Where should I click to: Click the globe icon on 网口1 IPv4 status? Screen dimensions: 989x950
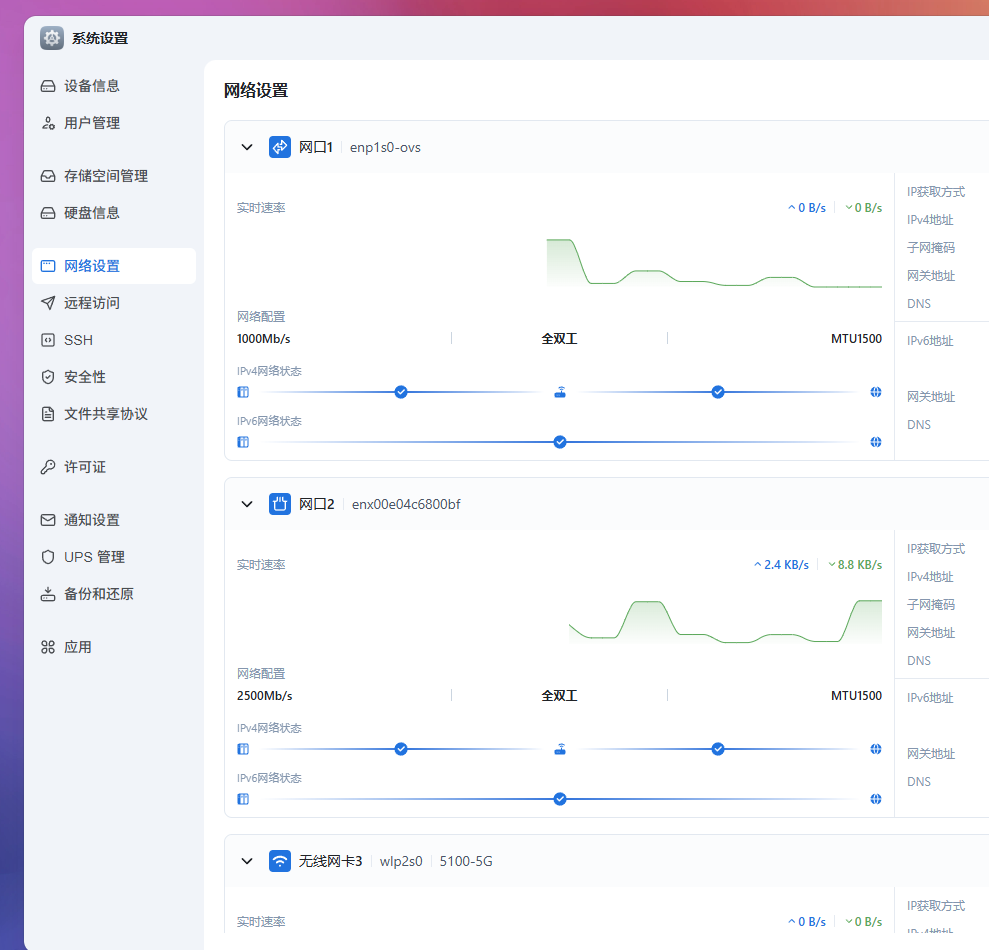click(x=875, y=392)
